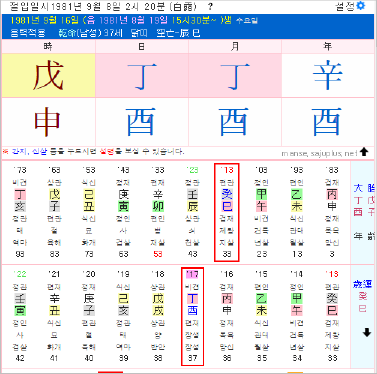Select the hour stem 戊 character
Screen dimensions: 377x374
[x=49, y=75]
